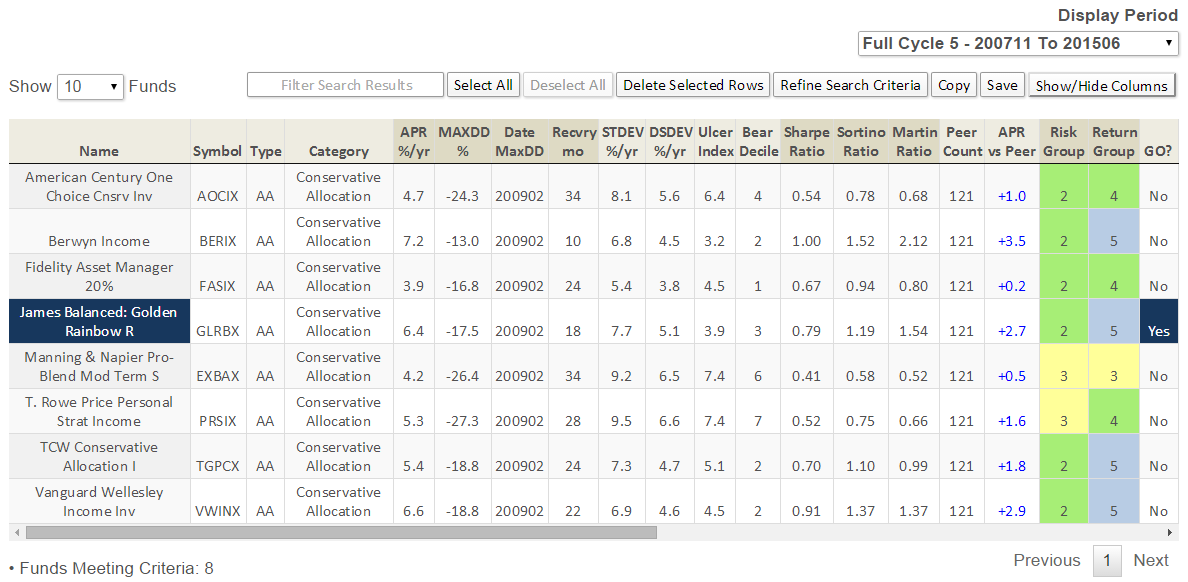Click the horizontal table scrollbar
The image size is (1188, 582).
340,532
